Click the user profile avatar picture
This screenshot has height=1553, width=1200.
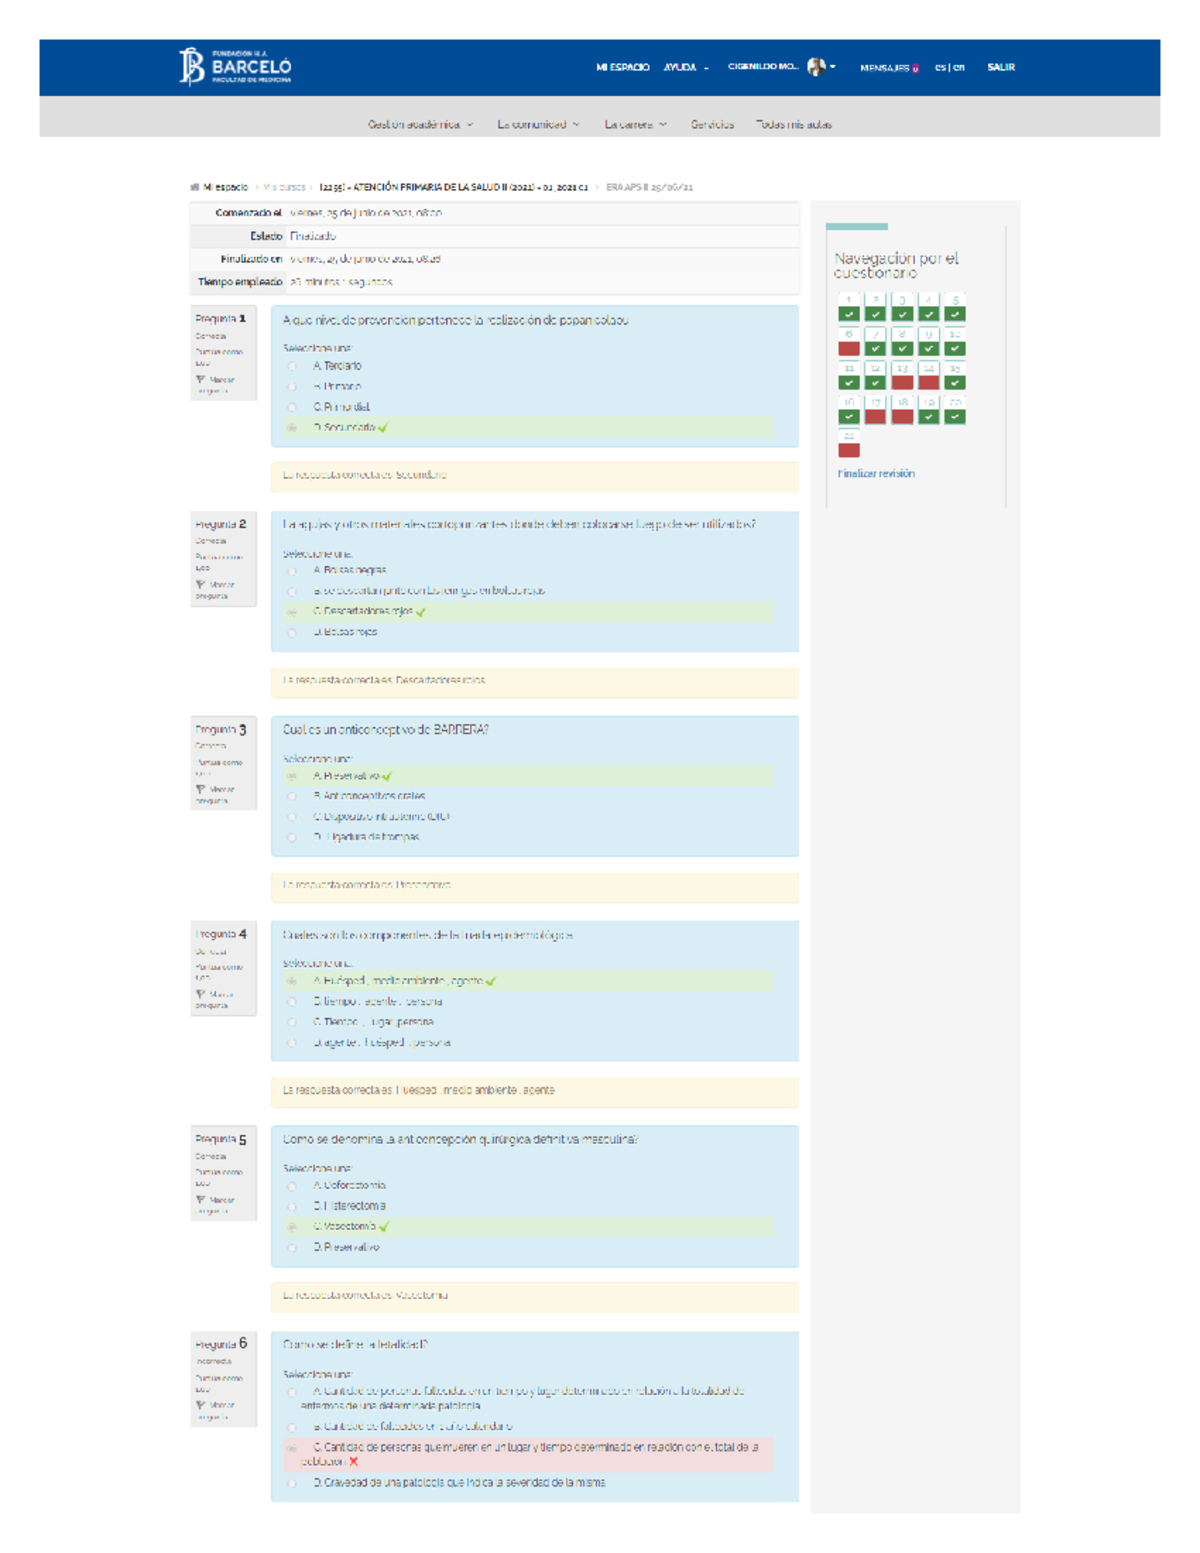(x=816, y=67)
